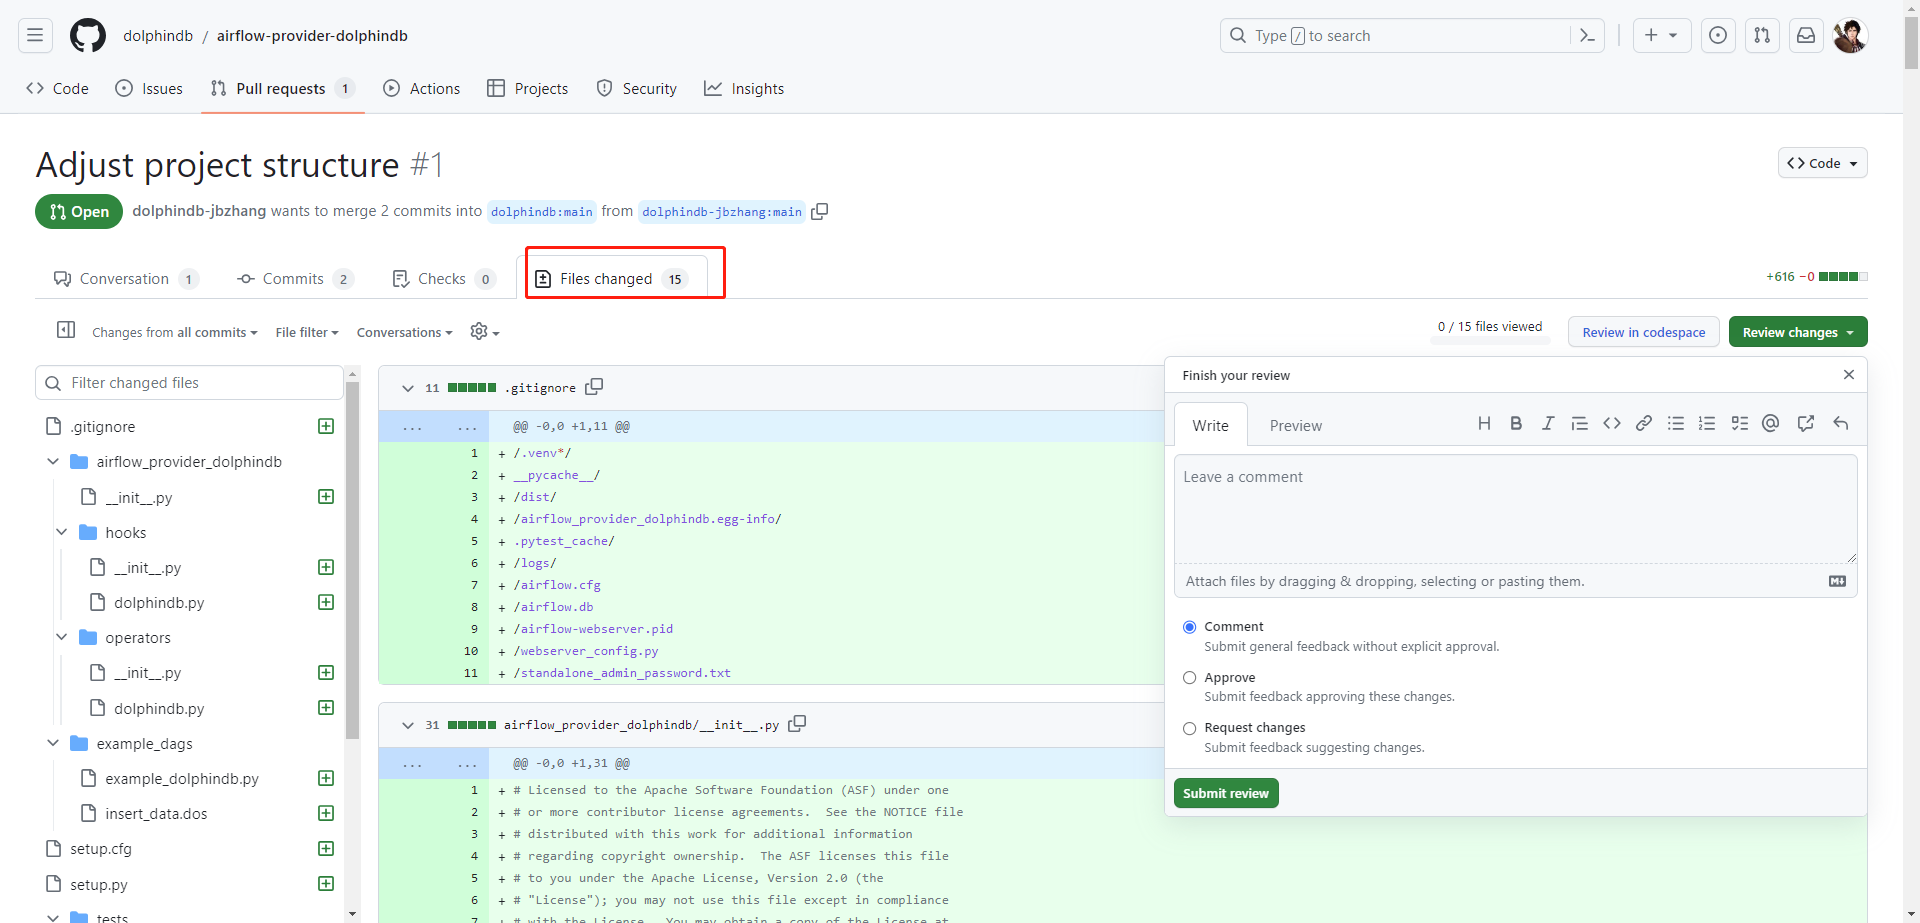Open diff view settings gear dropdown
The width and height of the screenshot is (1920, 923).
point(485,332)
